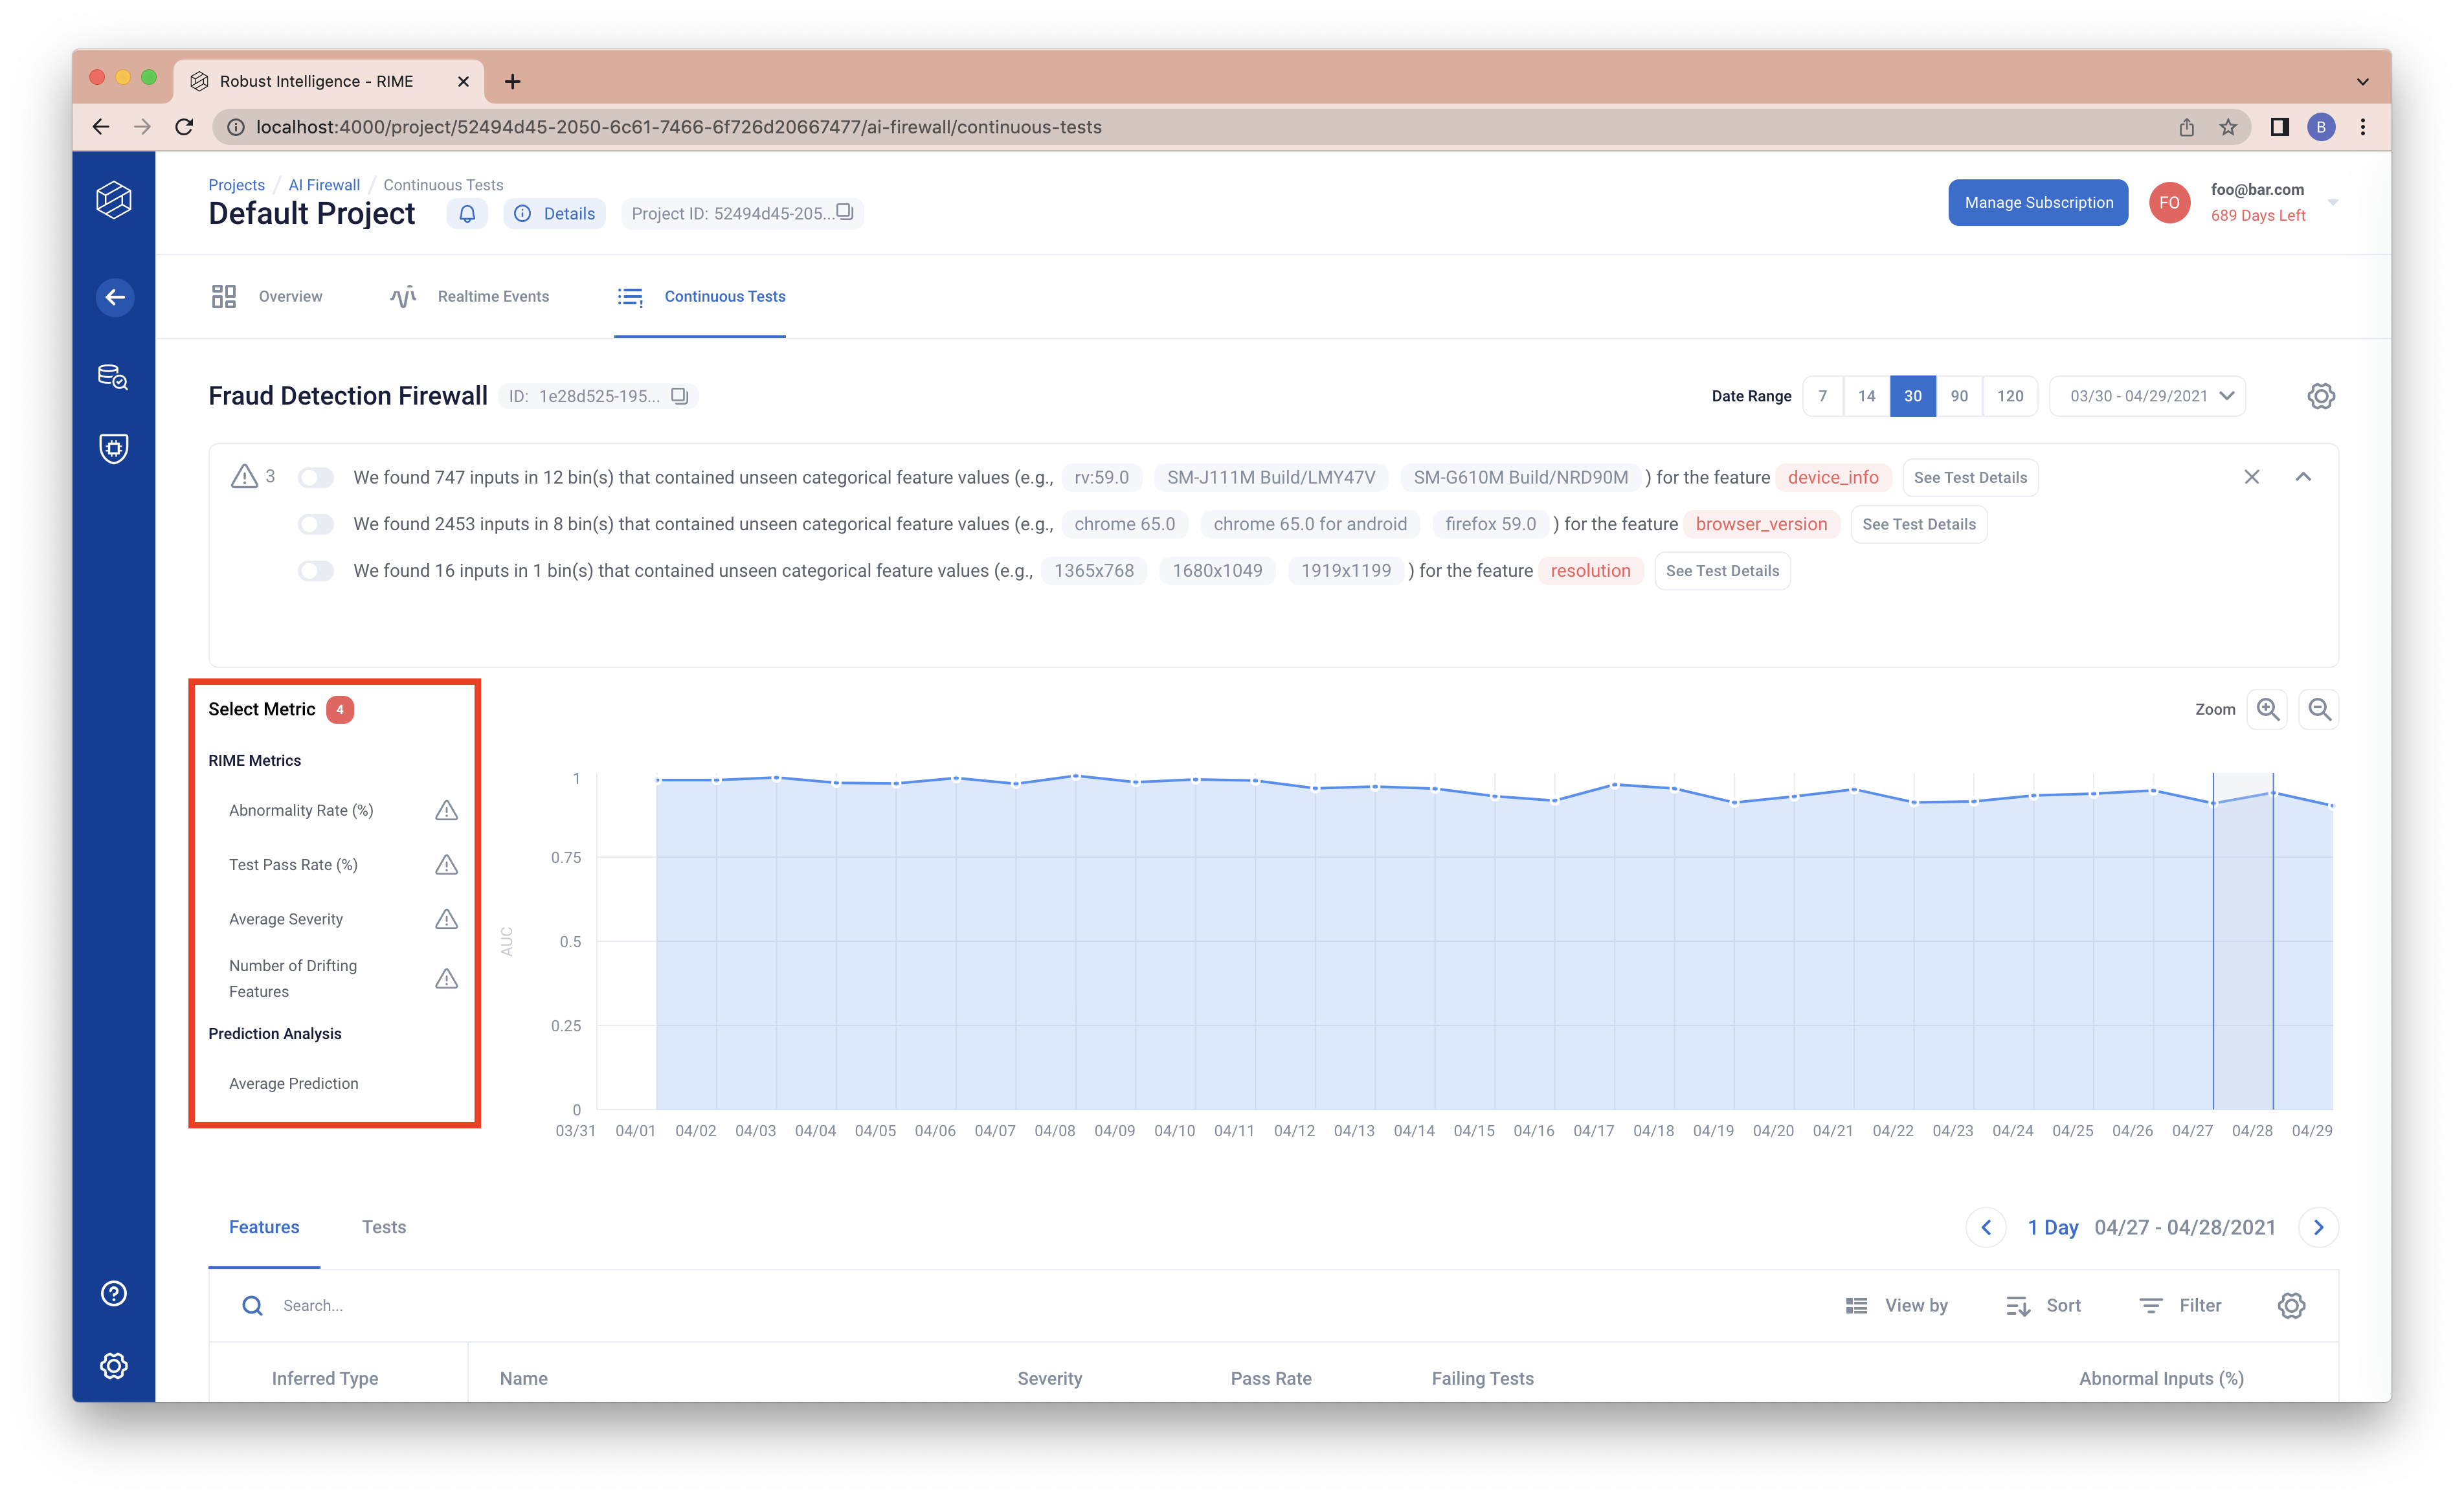Click the search magnifier icon in table
2464x1498 pixels.
[252, 1305]
